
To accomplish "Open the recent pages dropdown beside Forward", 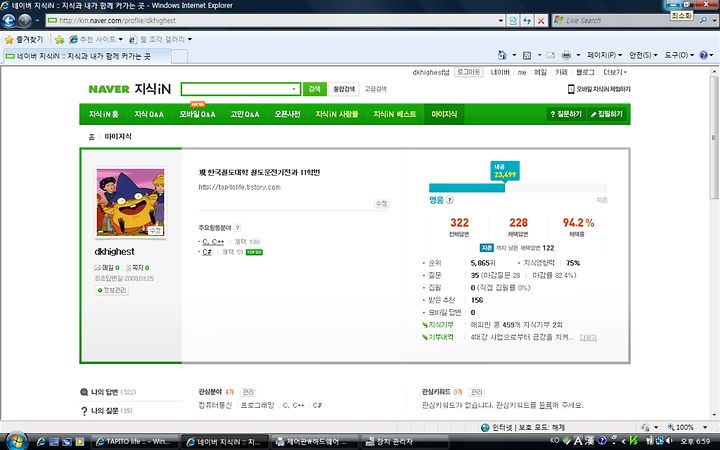I will point(38,21).
